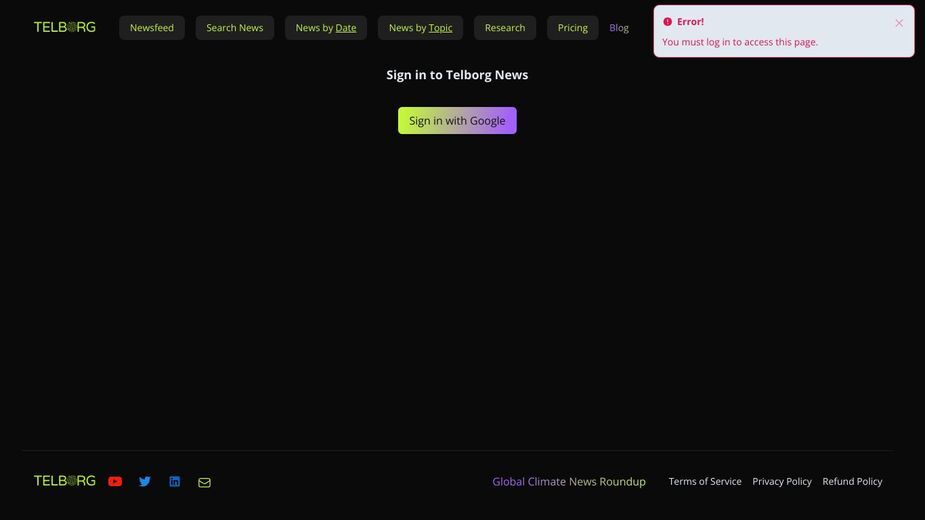Viewport: 925px width, 520px height.
Task: Open the LinkedIn icon in footer
Action: 175,482
